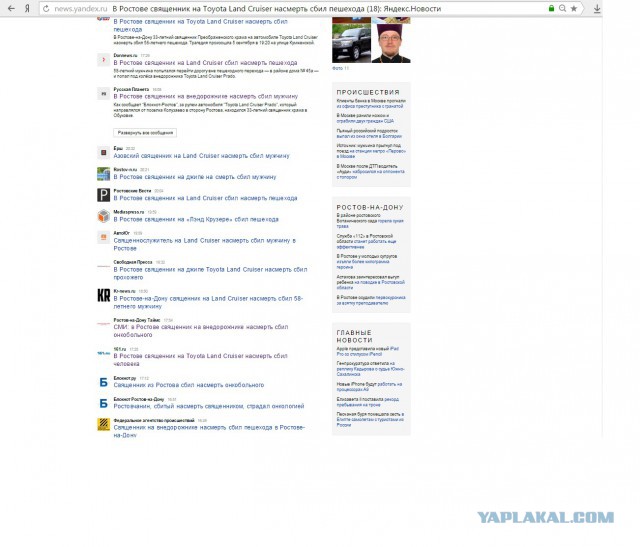Click the Б icon of Блокнот Ростов-на-Дону

coord(103,403)
